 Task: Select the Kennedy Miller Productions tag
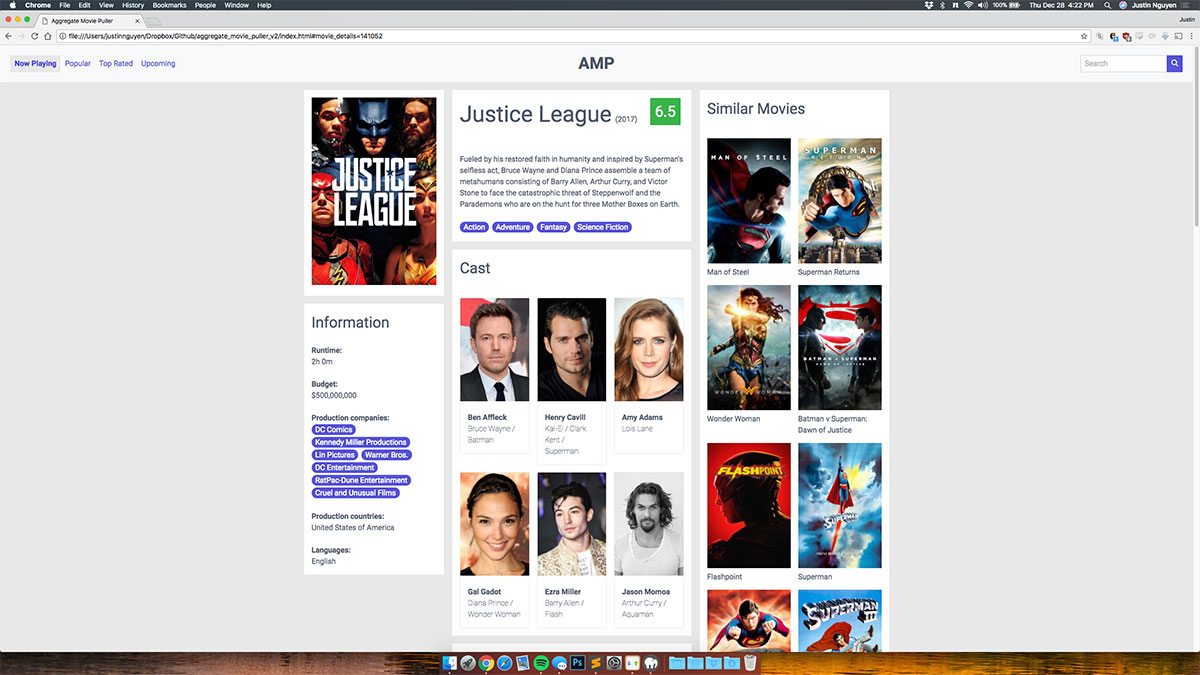360,442
